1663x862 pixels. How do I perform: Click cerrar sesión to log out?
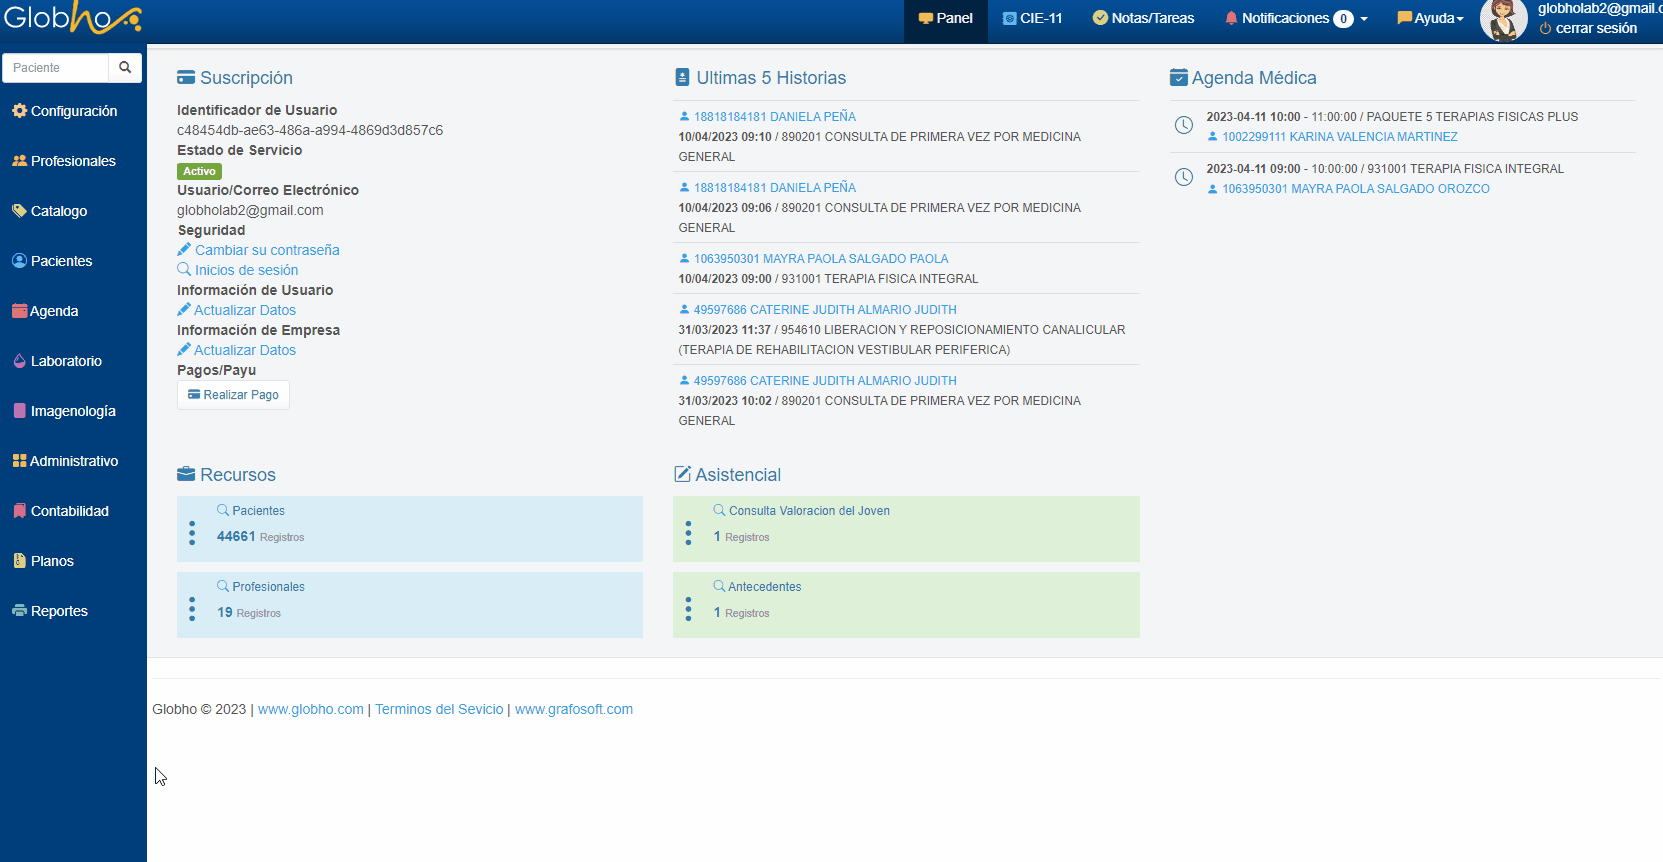pos(1595,28)
